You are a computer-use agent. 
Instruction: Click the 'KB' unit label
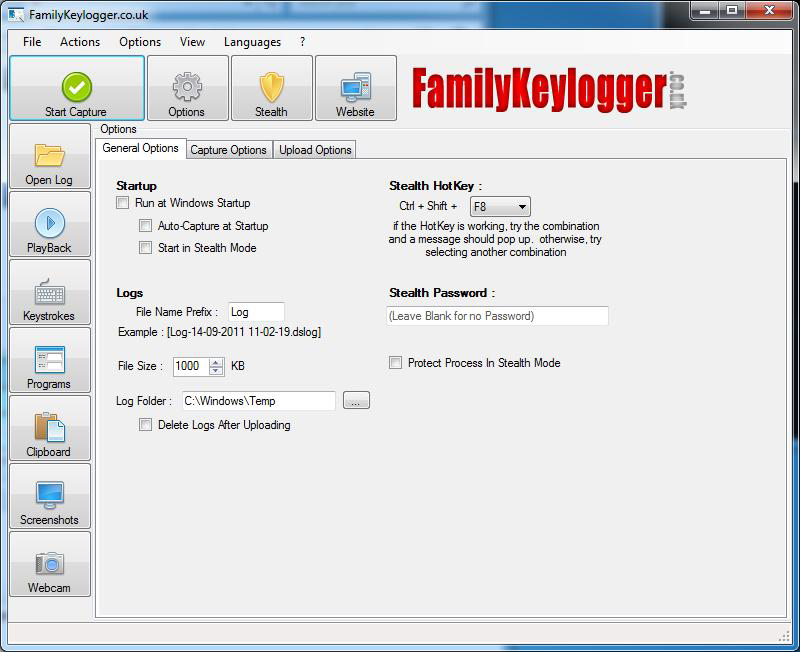(x=238, y=366)
